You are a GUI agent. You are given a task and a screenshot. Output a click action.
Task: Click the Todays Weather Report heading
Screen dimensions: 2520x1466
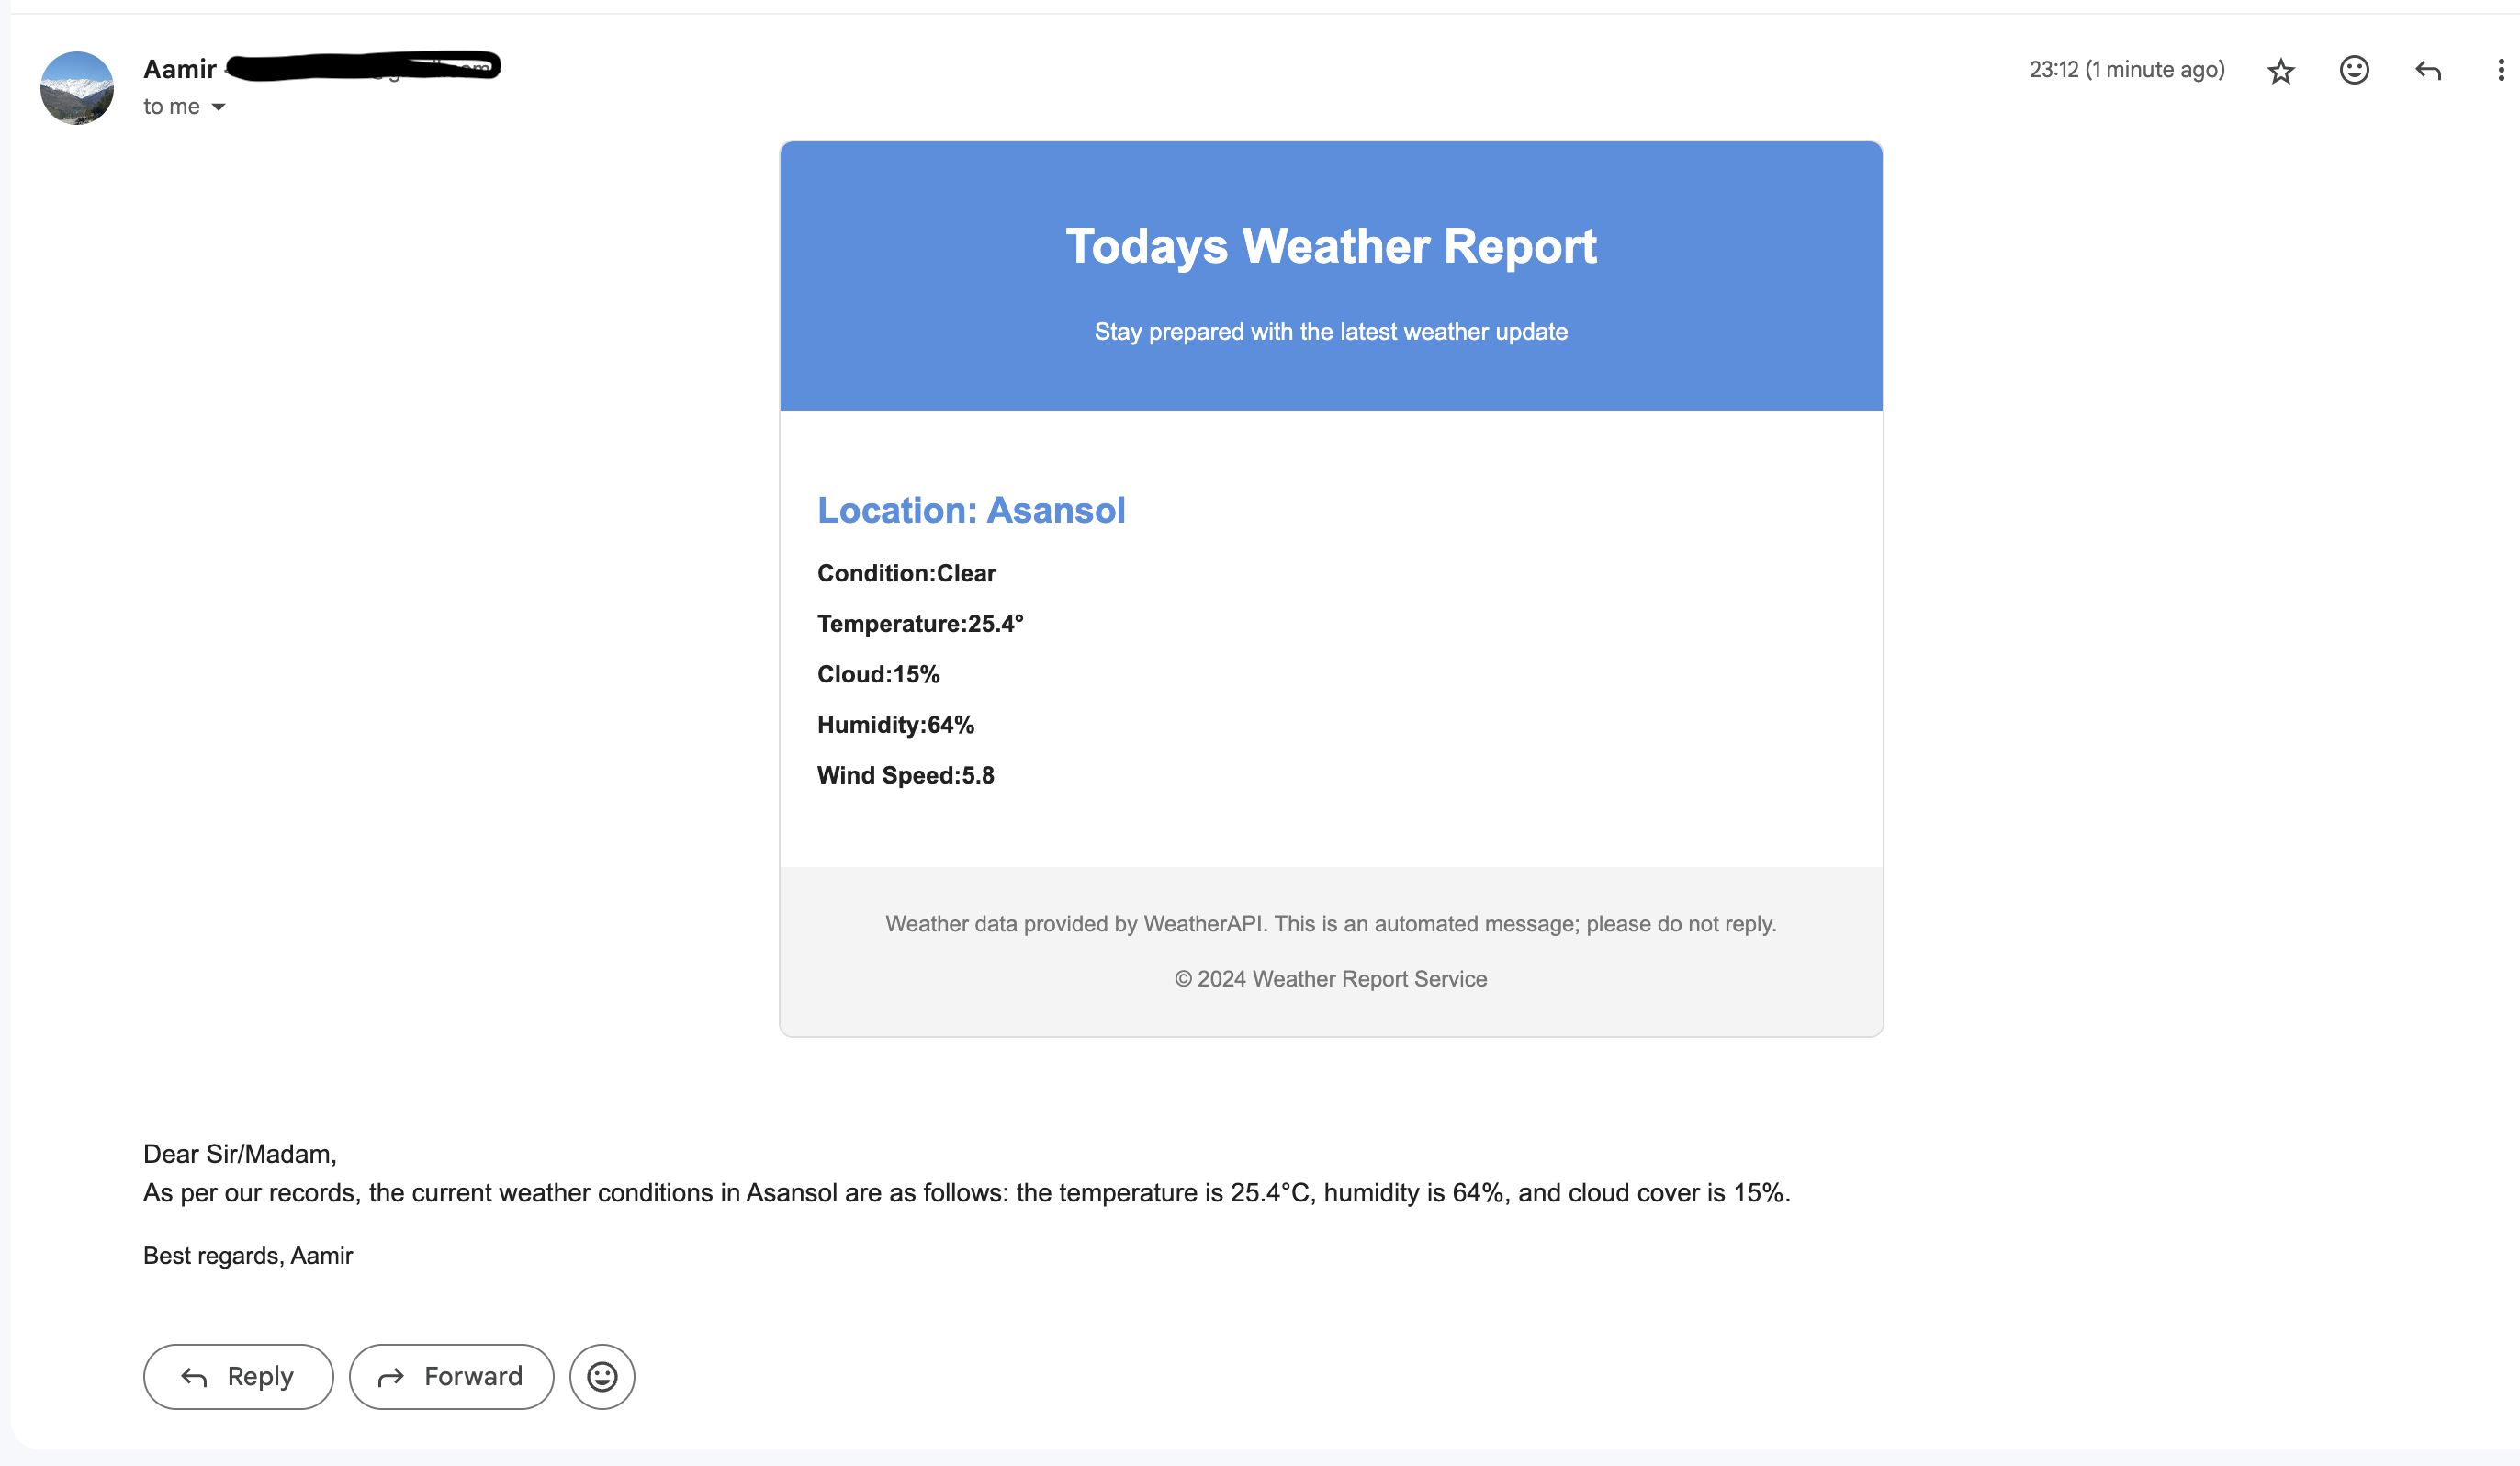click(1331, 246)
